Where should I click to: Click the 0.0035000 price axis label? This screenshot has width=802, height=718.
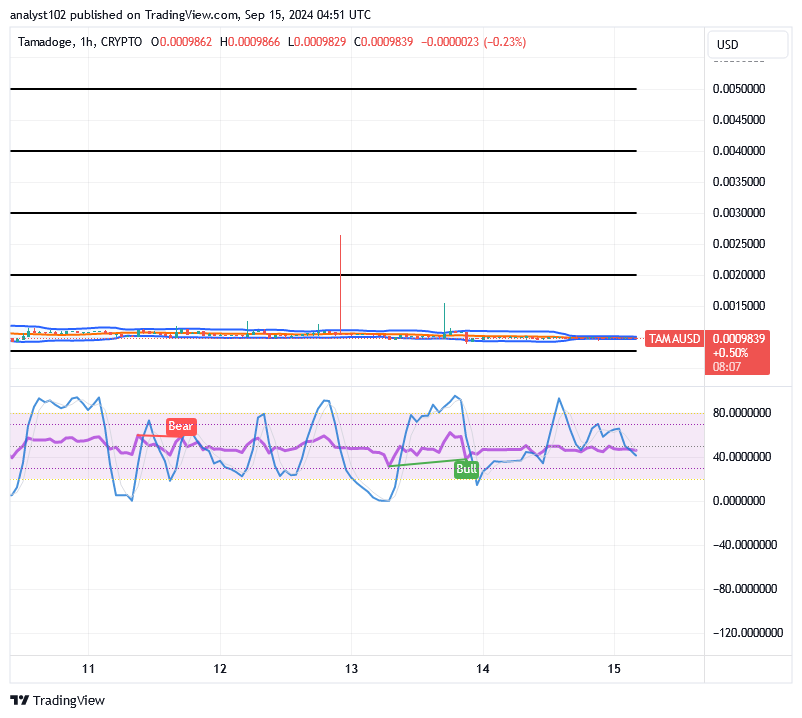pos(739,182)
